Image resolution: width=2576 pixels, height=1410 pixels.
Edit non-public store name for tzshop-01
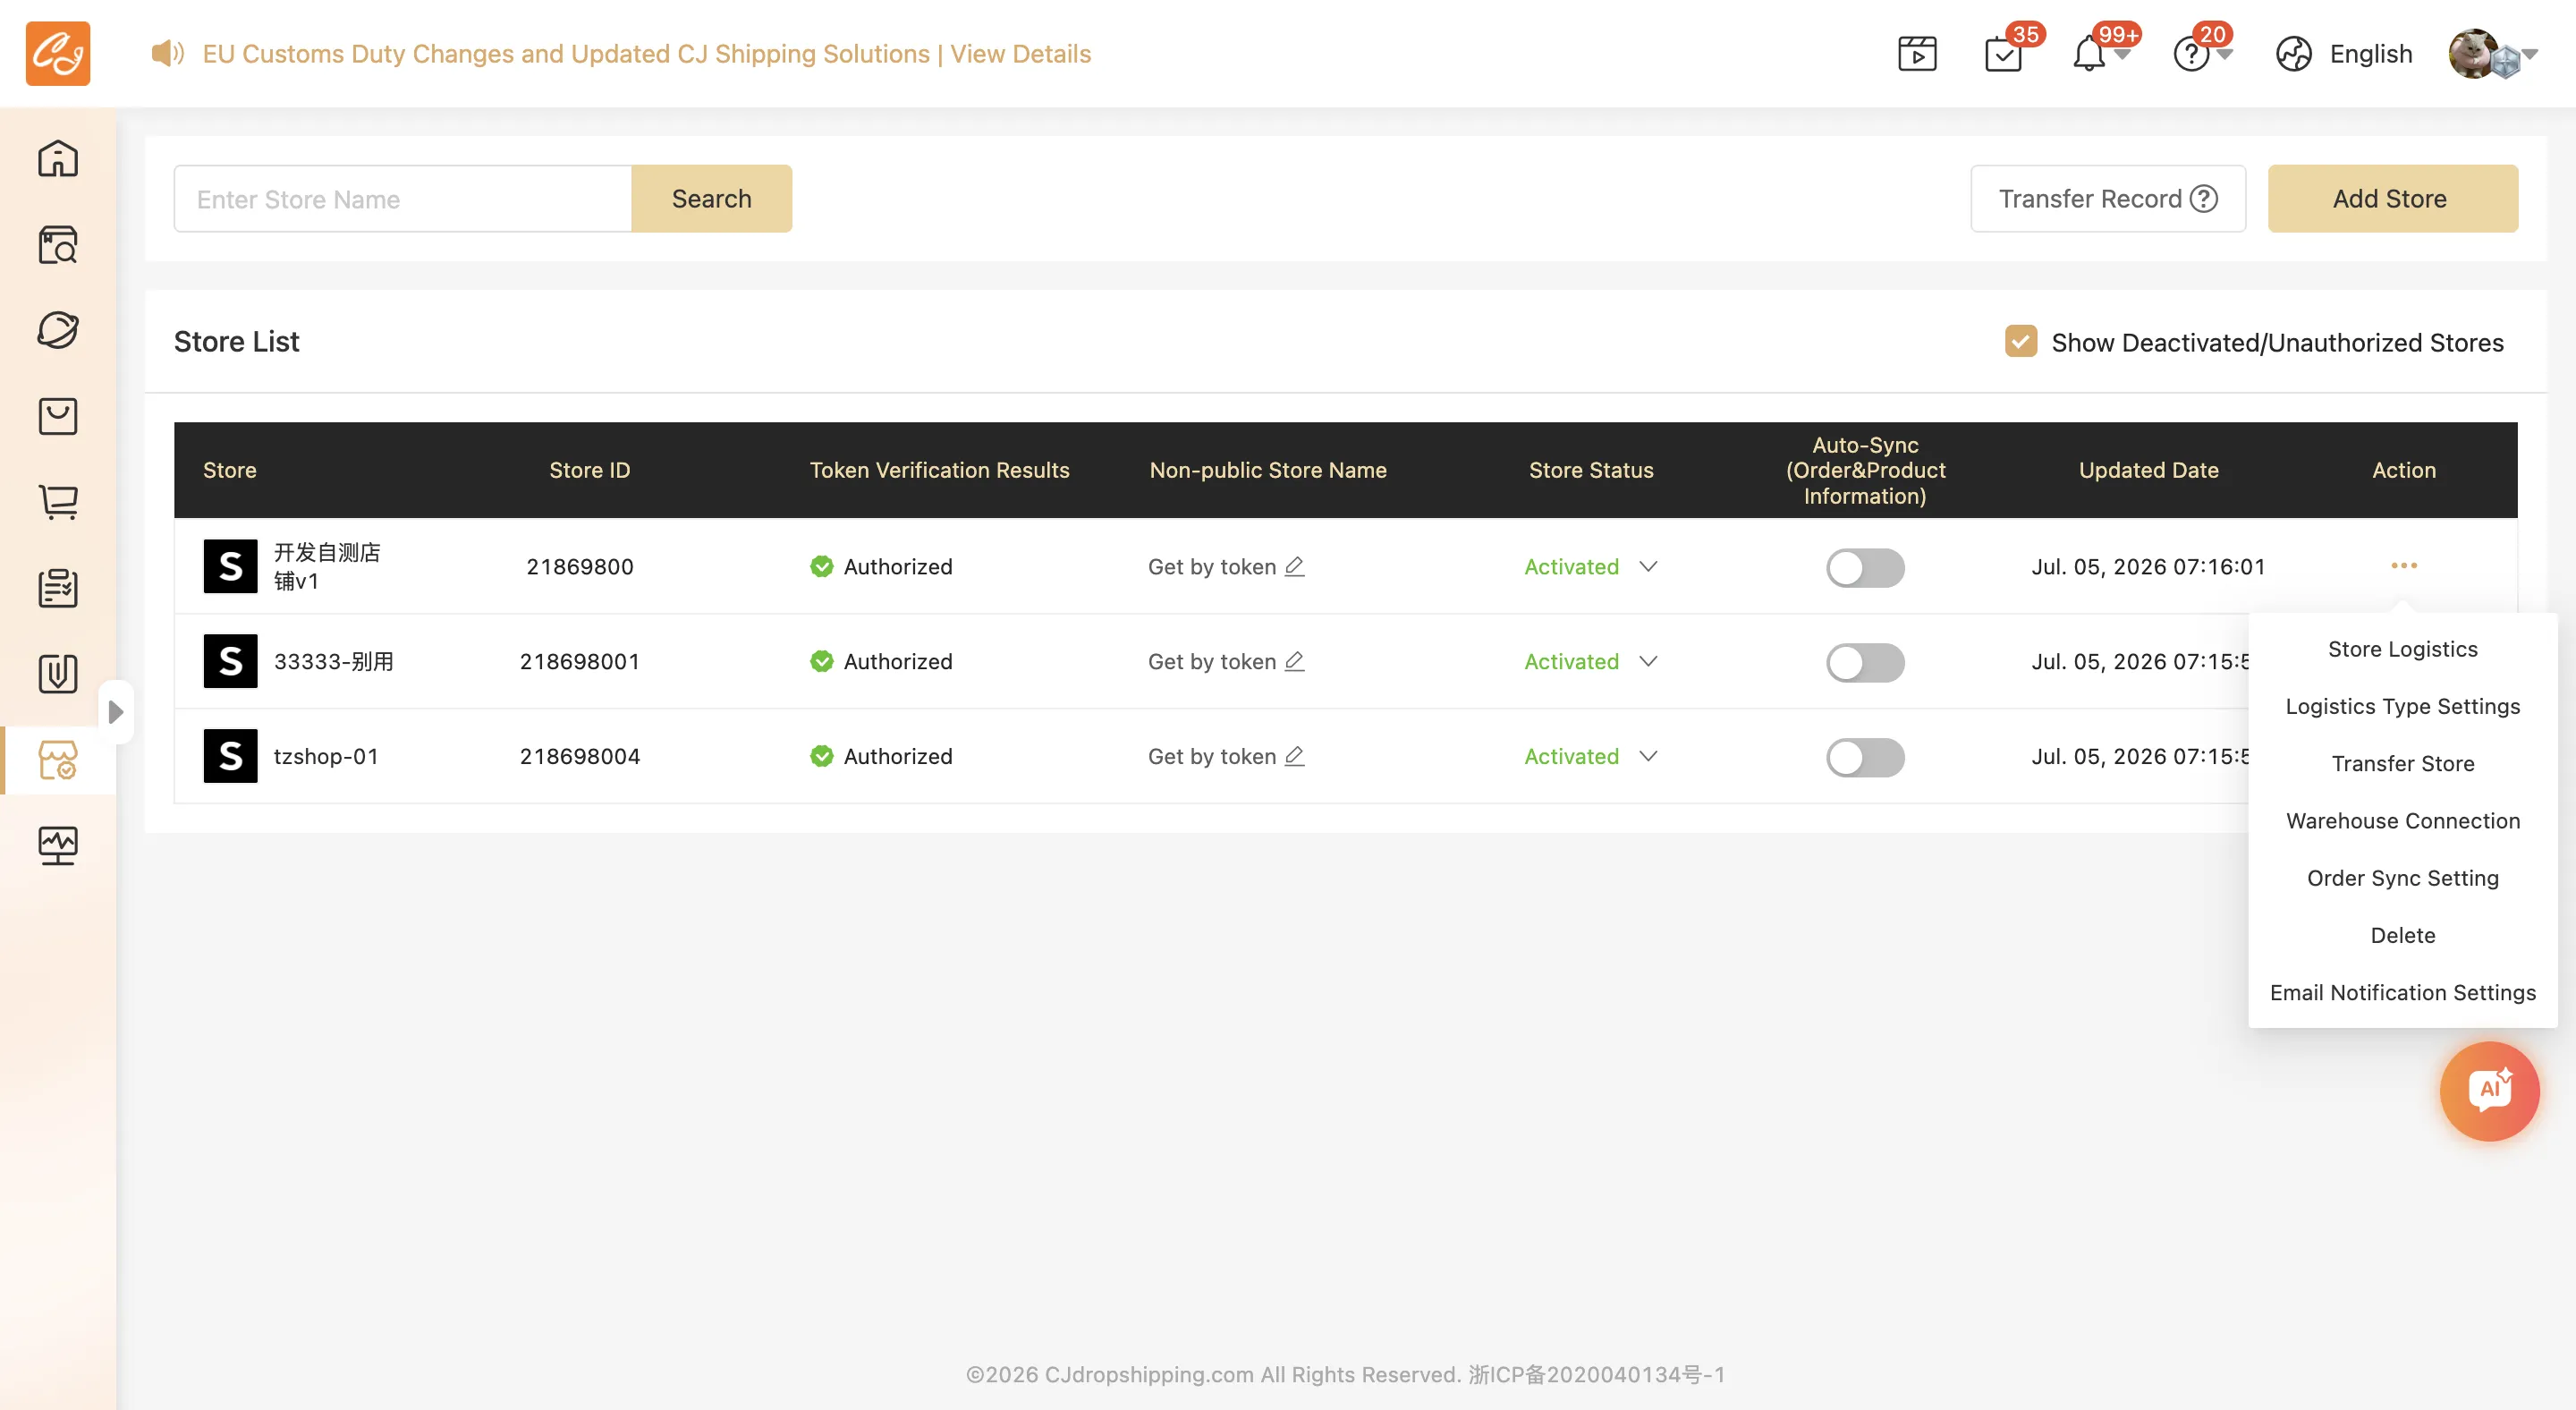click(x=1294, y=756)
